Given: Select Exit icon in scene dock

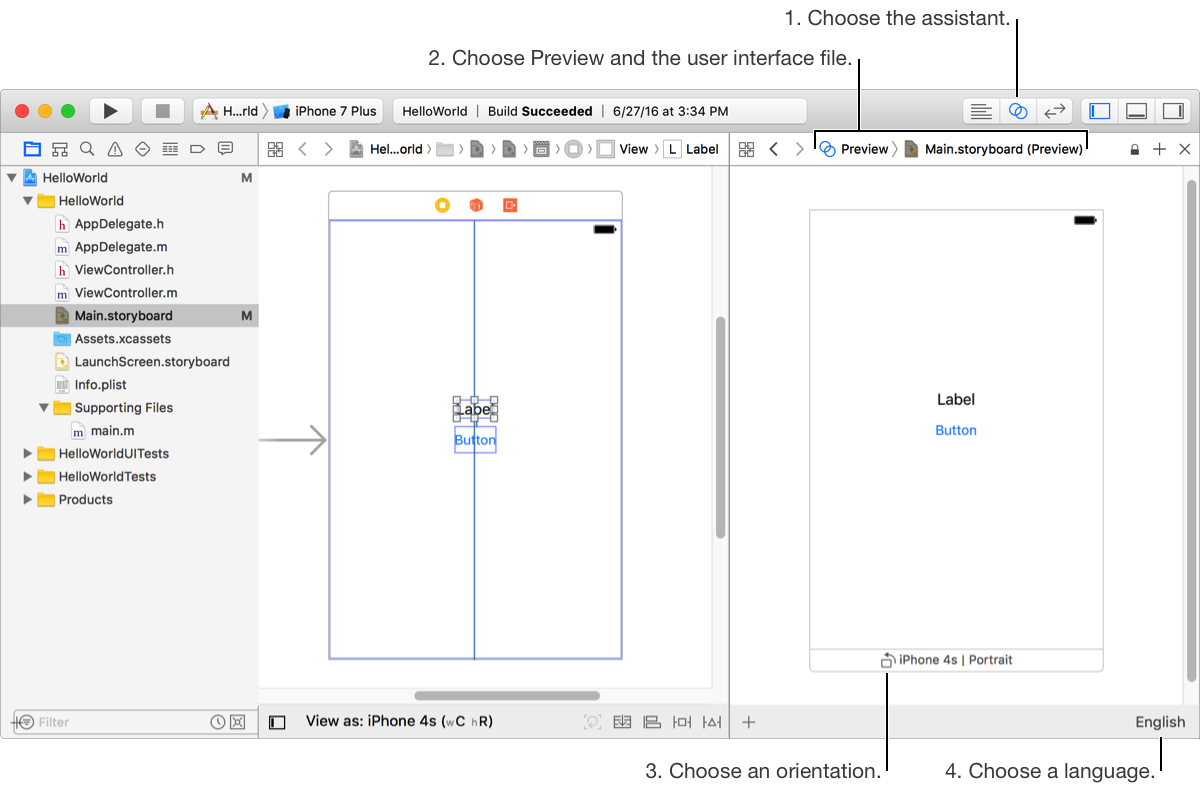Looking at the screenshot, I should pyautogui.click(x=510, y=205).
